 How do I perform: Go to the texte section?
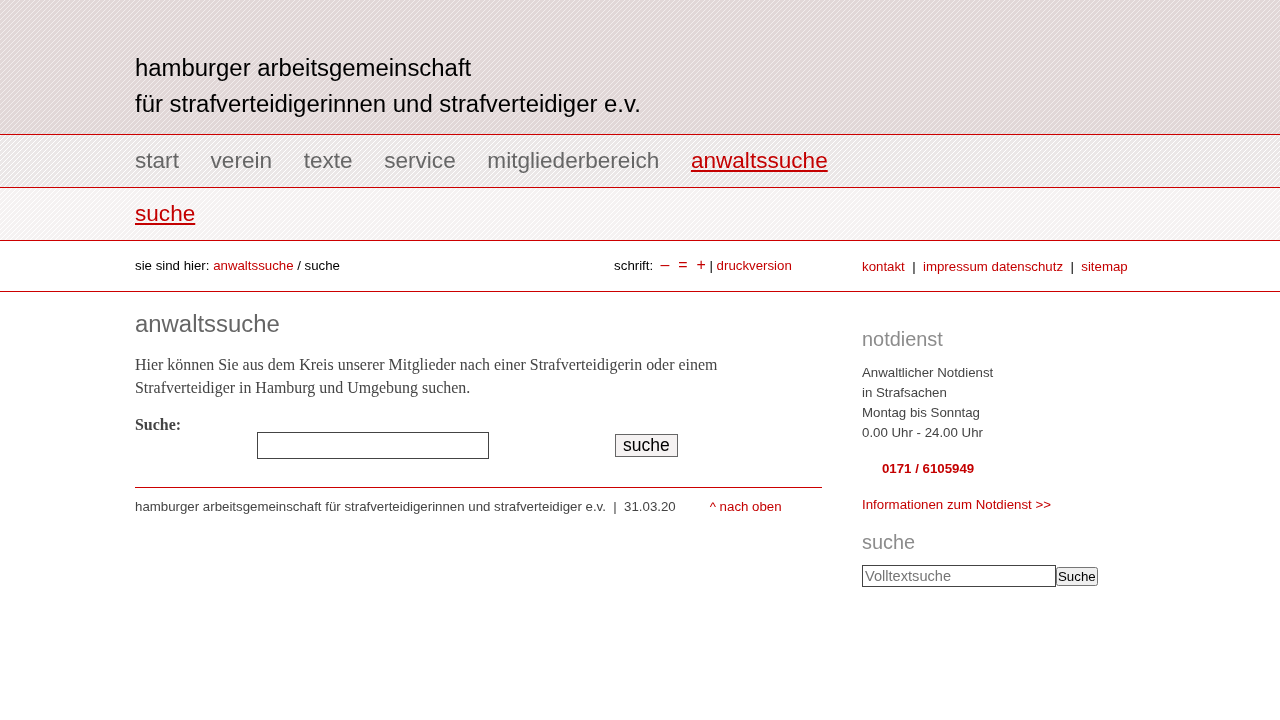click(x=328, y=161)
